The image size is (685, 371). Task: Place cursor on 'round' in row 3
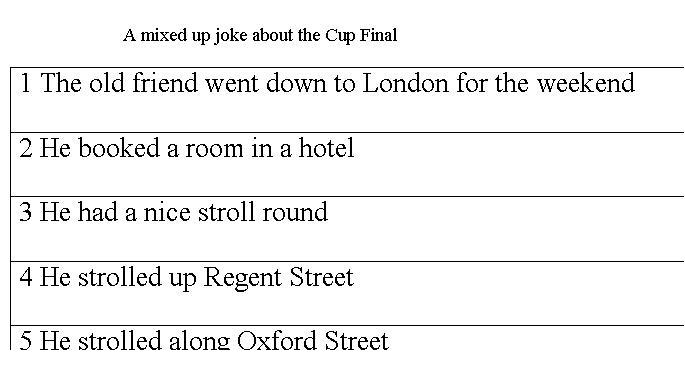coord(295,212)
